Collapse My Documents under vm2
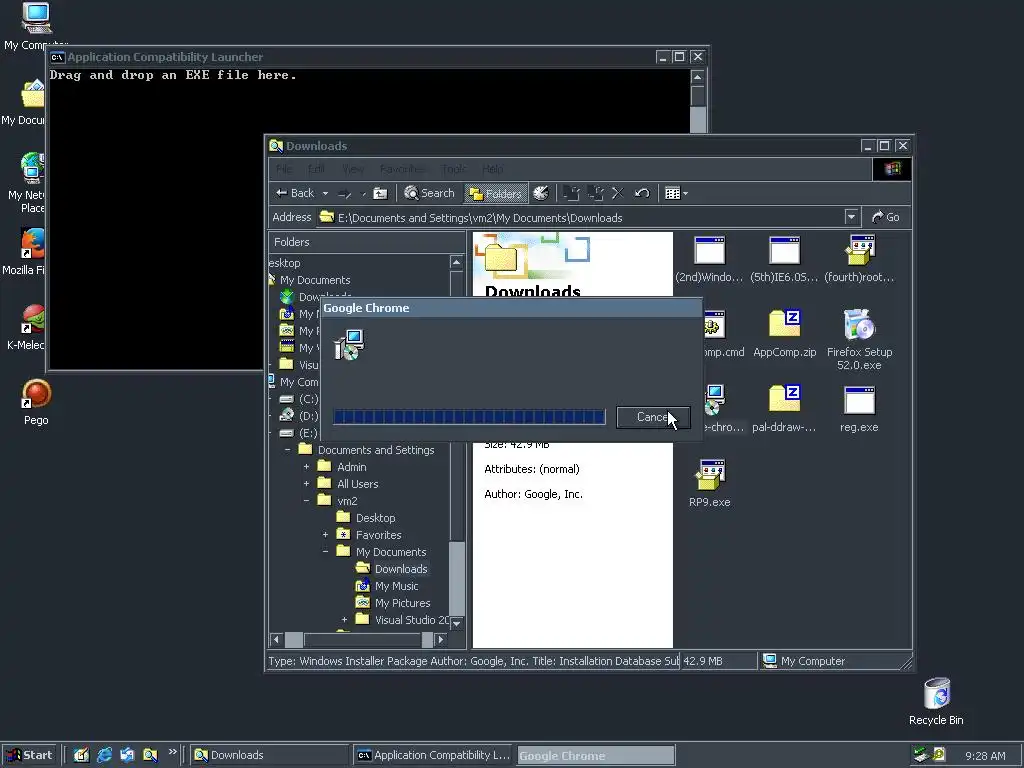Screen dimensions: 1024x768 tap(325, 552)
